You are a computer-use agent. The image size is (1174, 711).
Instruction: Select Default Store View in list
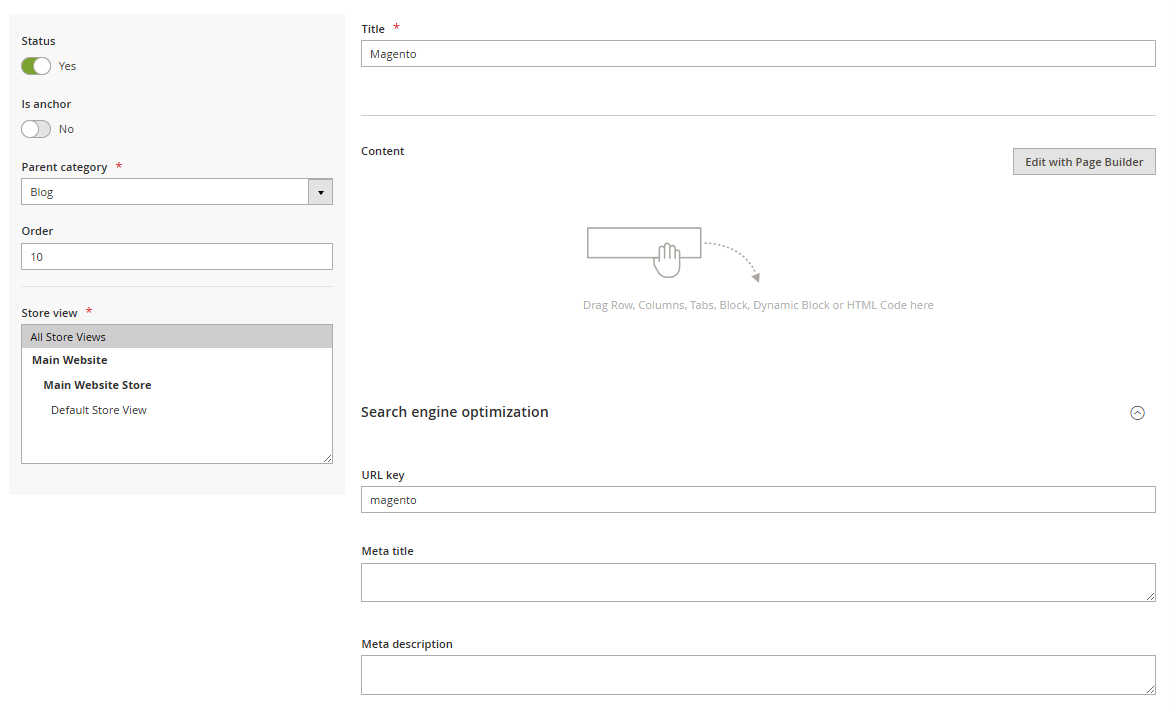[99, 410]
